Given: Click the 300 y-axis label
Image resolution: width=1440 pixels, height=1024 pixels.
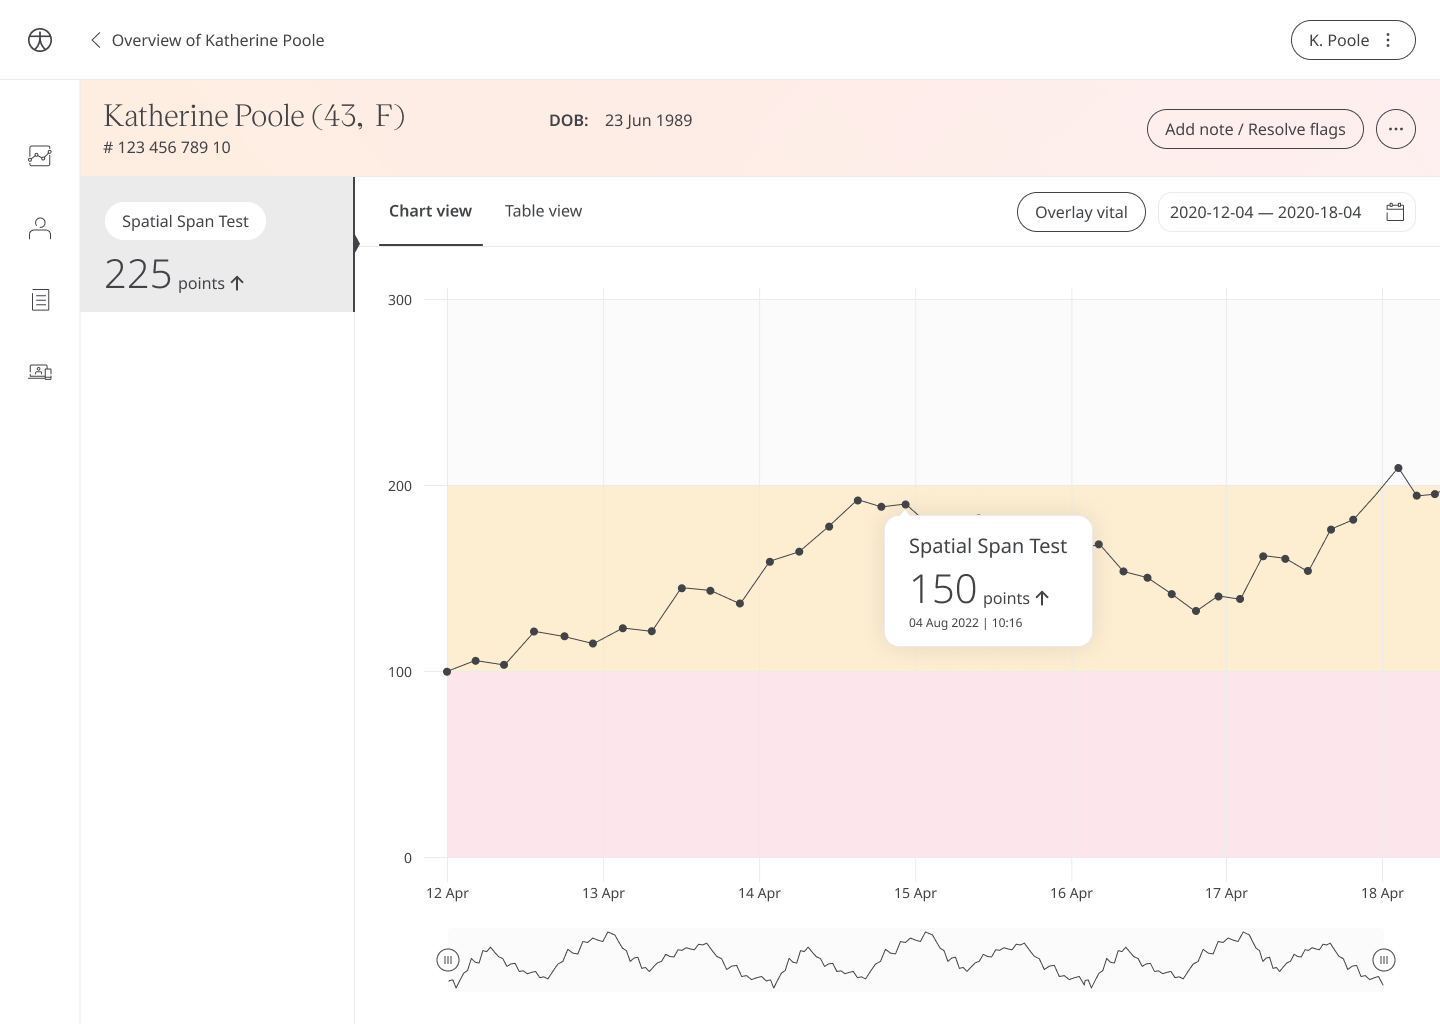Looking at the screenshot, I should pos(400,300).
